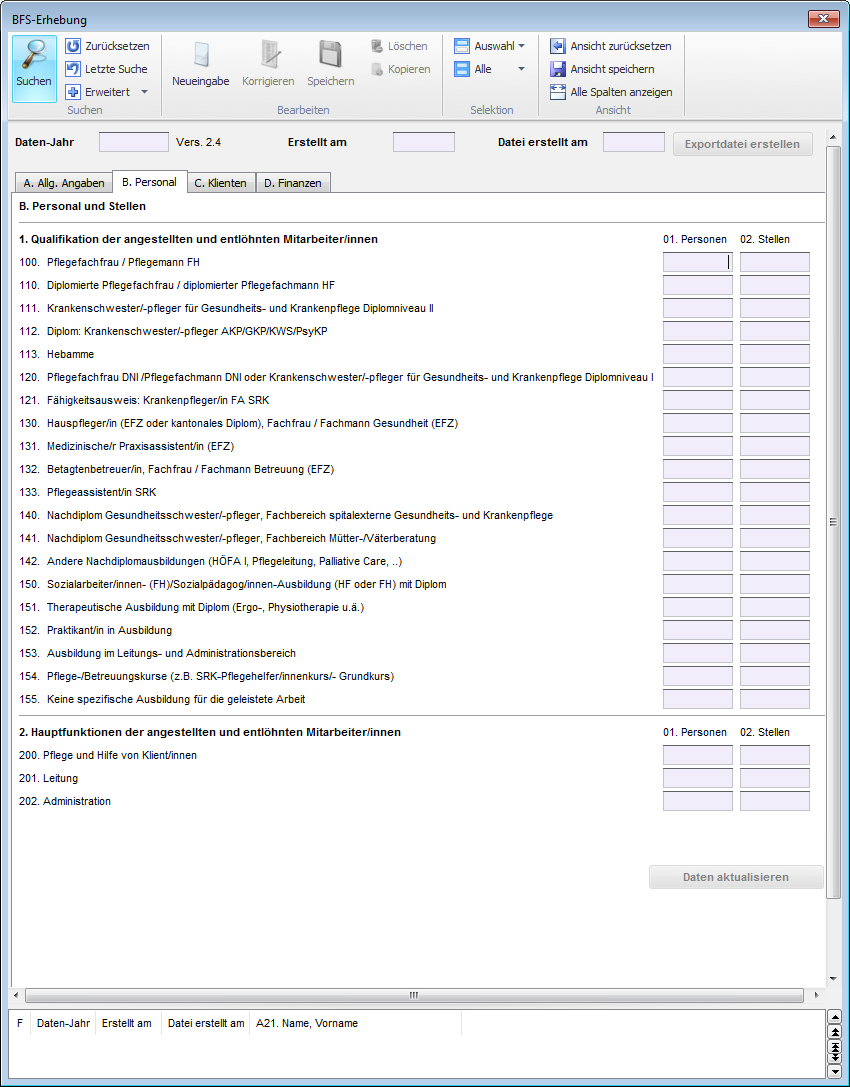The height and width of the screenshot is (1087, 850).
Task: Click Stellen field for row 133 Pflegeassistent/in SRK
Action: [x=774, y=492]
